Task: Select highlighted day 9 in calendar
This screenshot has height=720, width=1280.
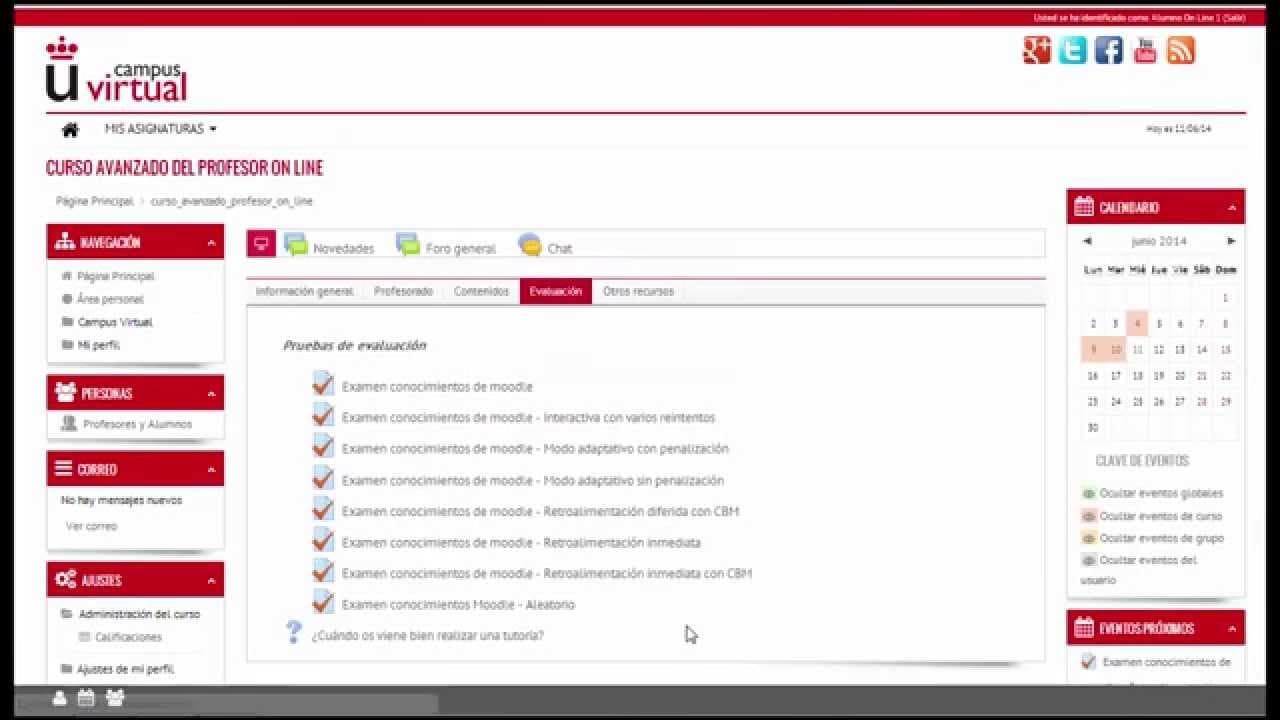Action: click(x=1093, y=349)
